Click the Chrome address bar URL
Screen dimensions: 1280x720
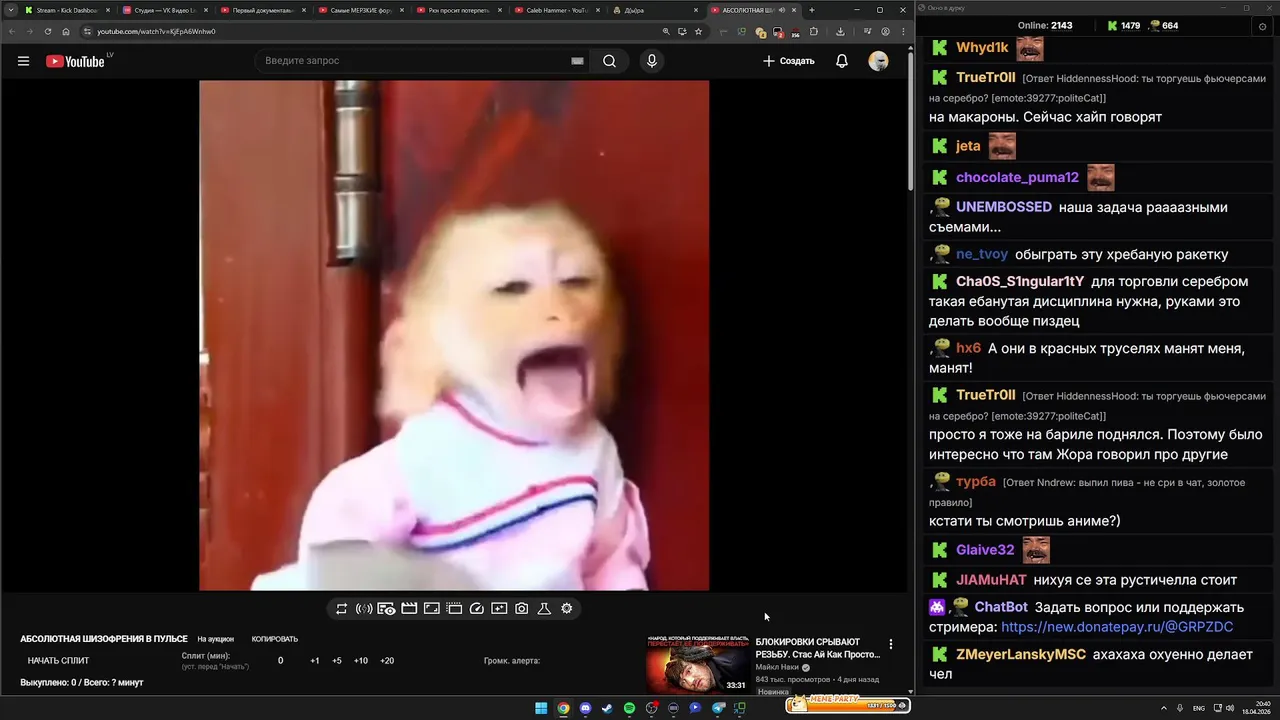[156, 31]
